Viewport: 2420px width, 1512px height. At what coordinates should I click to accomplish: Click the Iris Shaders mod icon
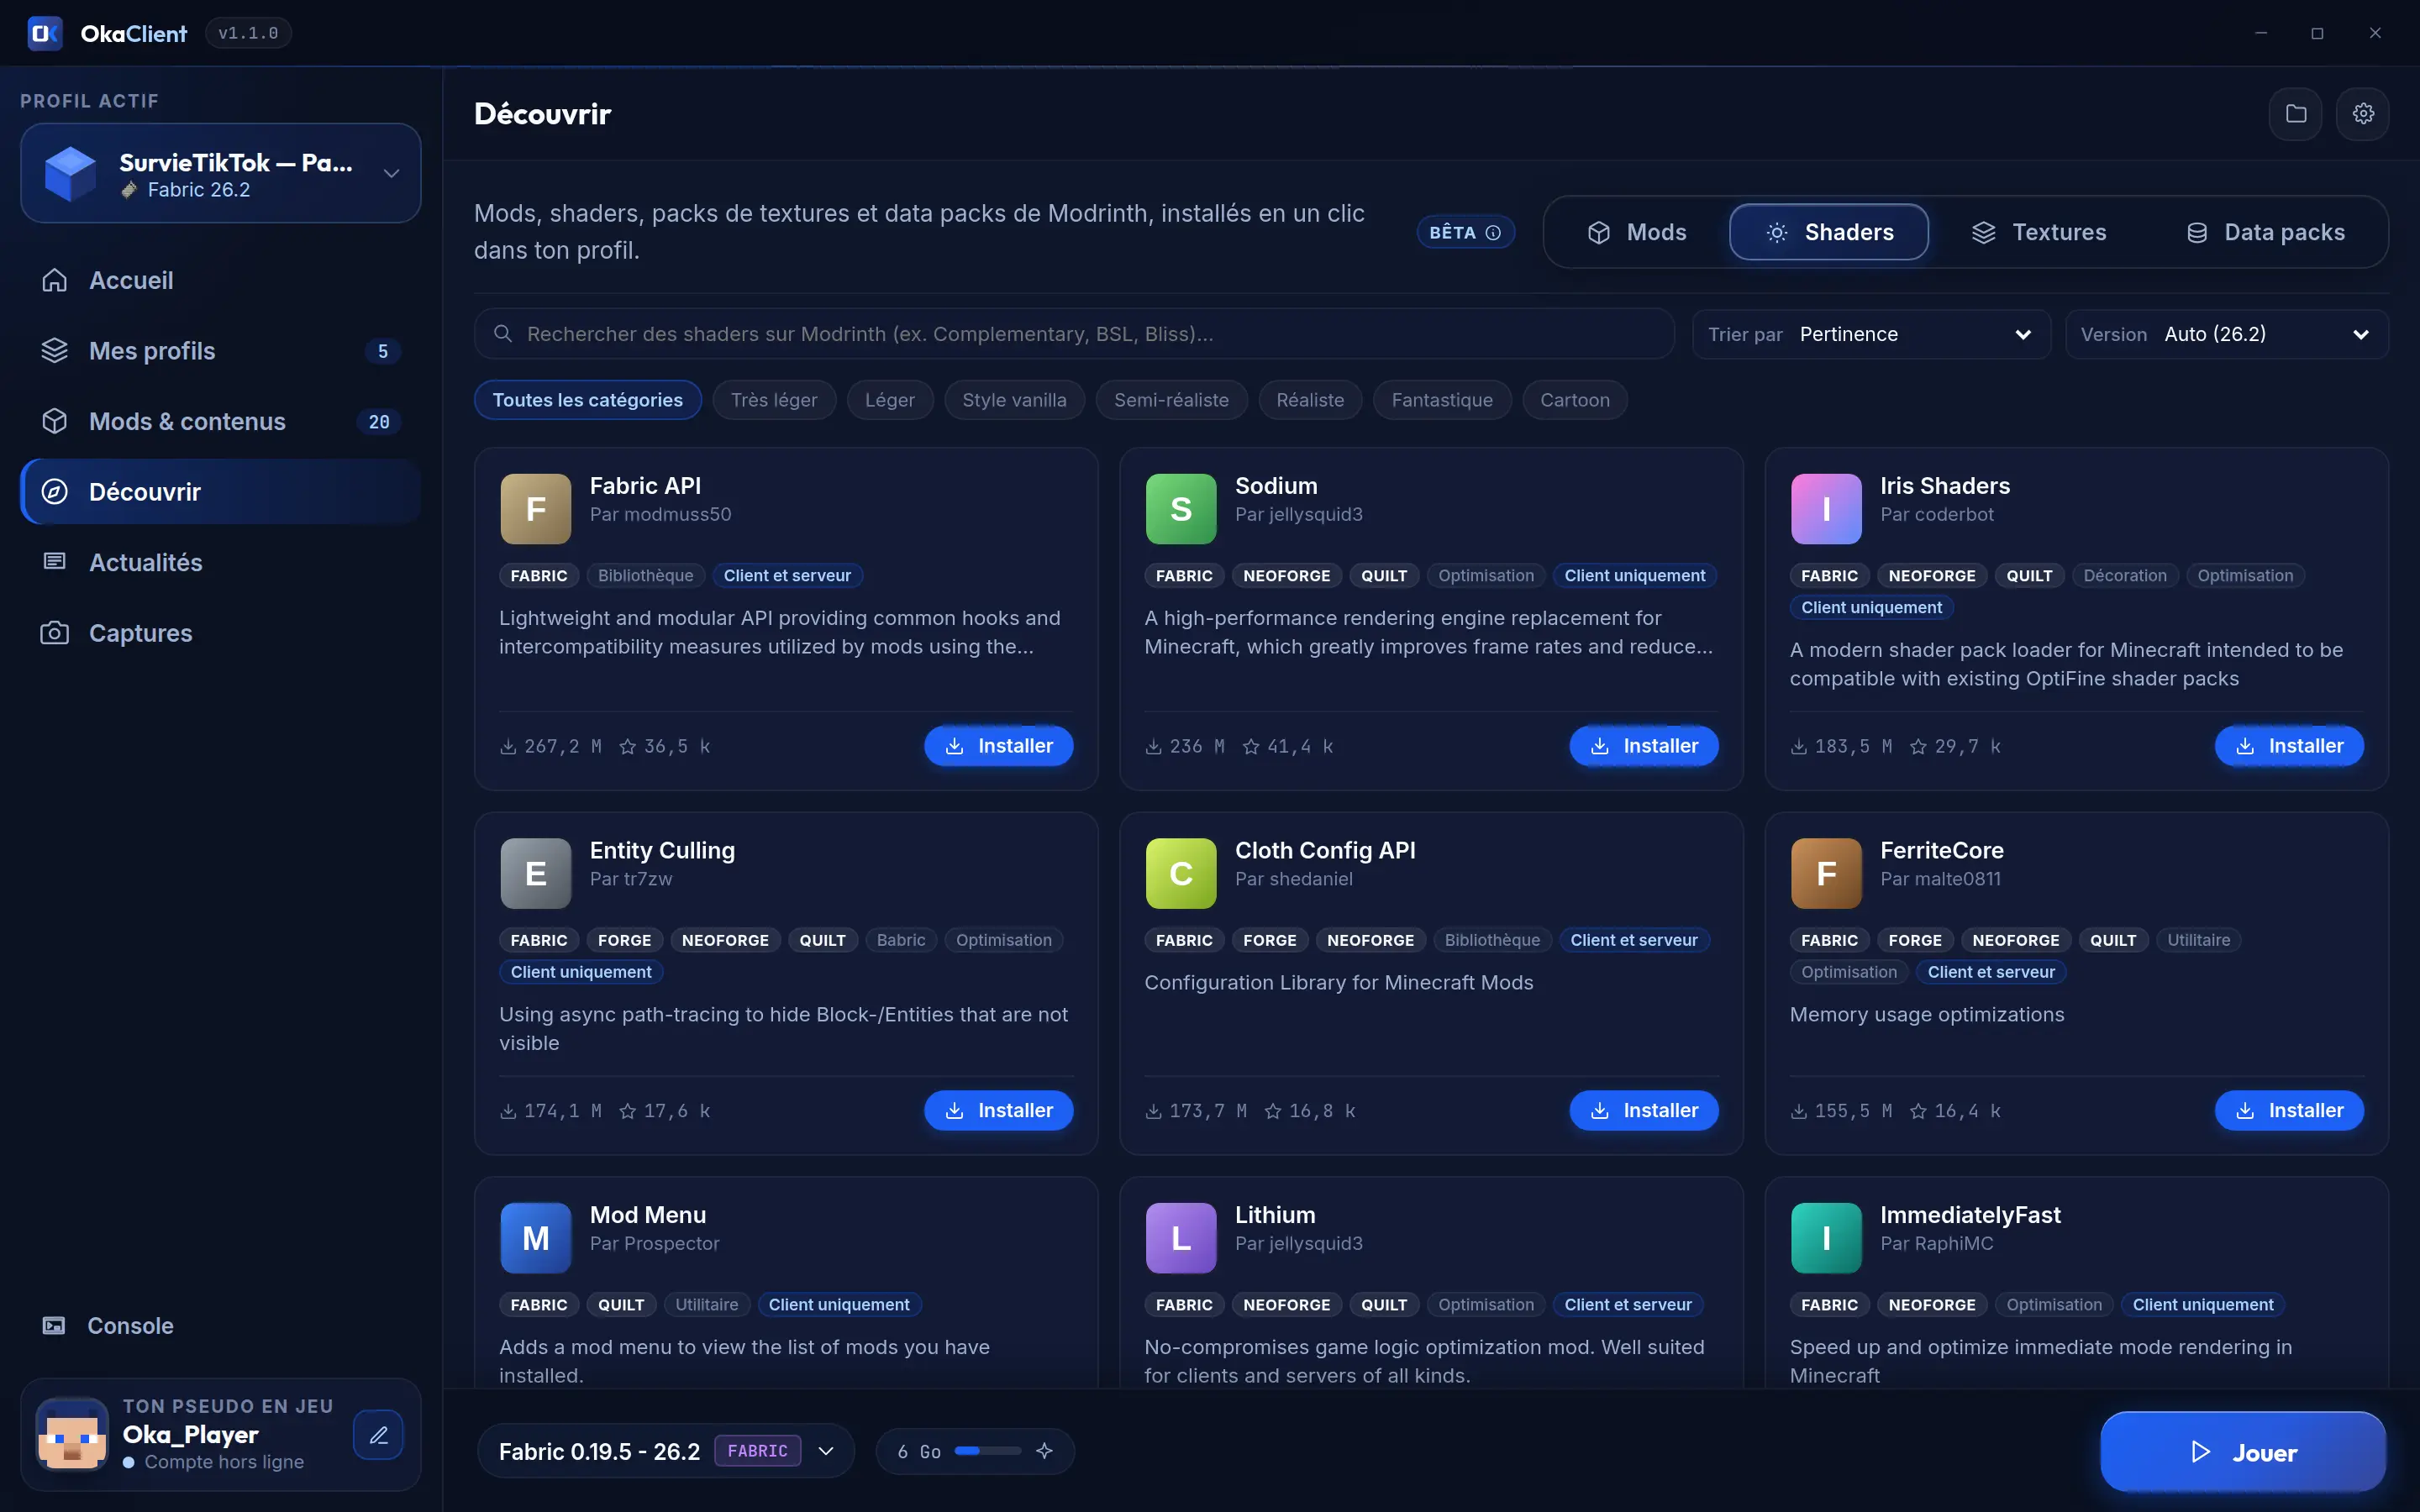(x=1825, y=509)
